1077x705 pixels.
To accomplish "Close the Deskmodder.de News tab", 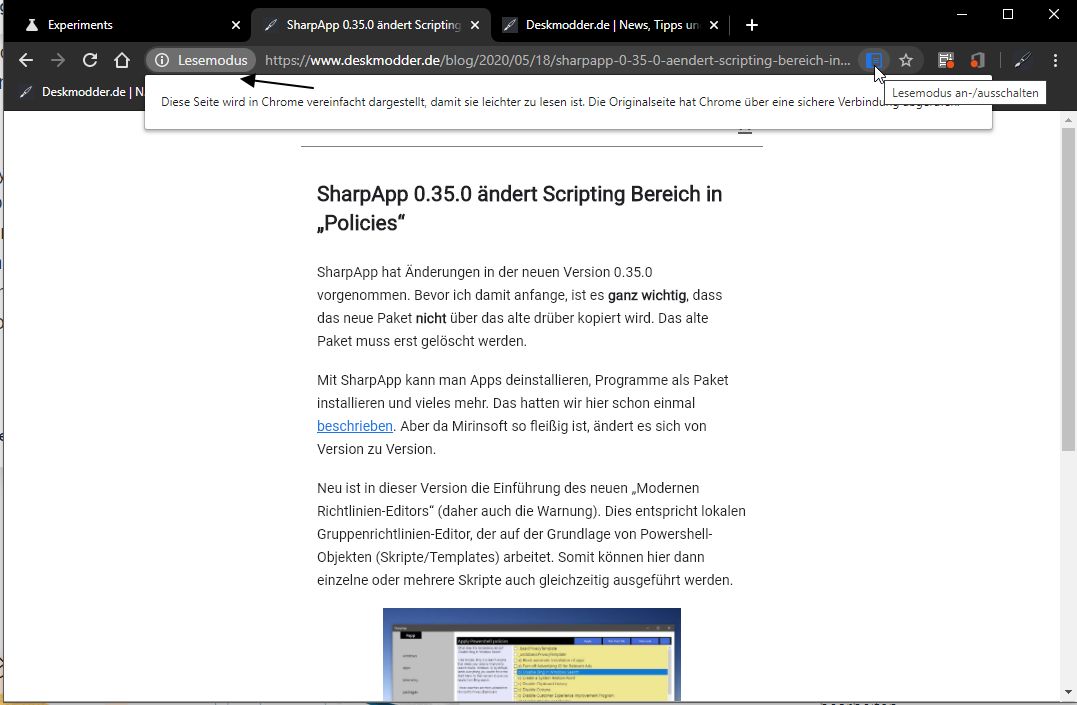I will pyautogui.click(x=714, y=25).
